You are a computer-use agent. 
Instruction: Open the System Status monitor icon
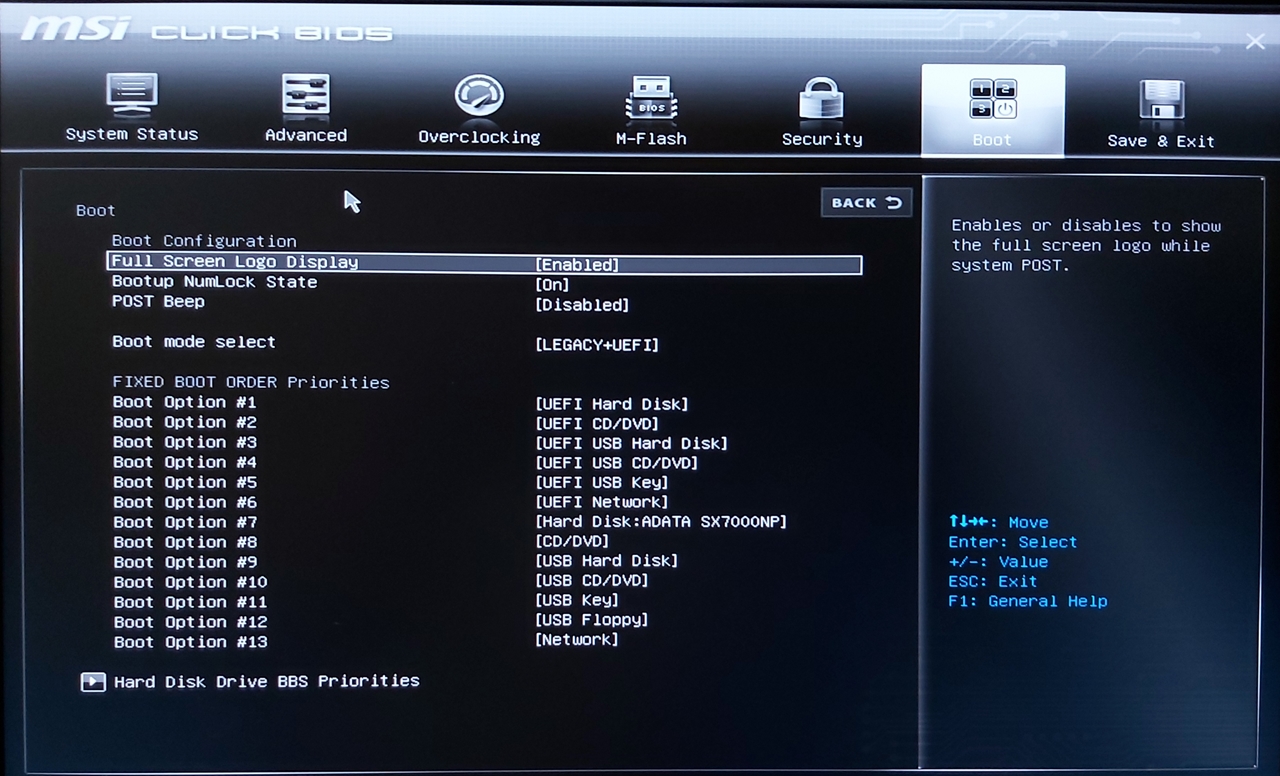[132, 96]
